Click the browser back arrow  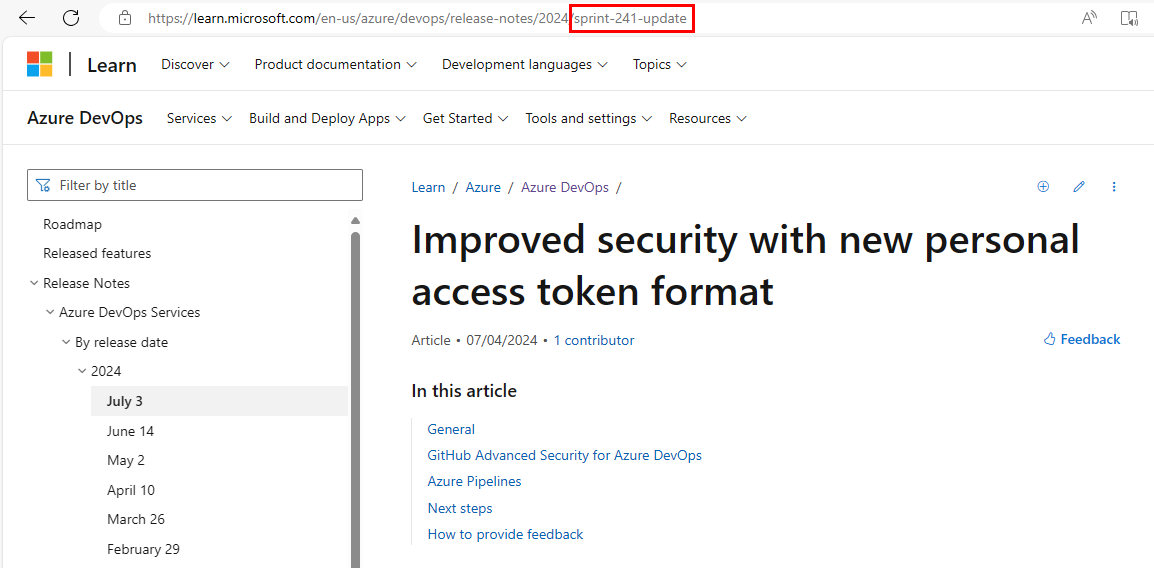[27, 18]
